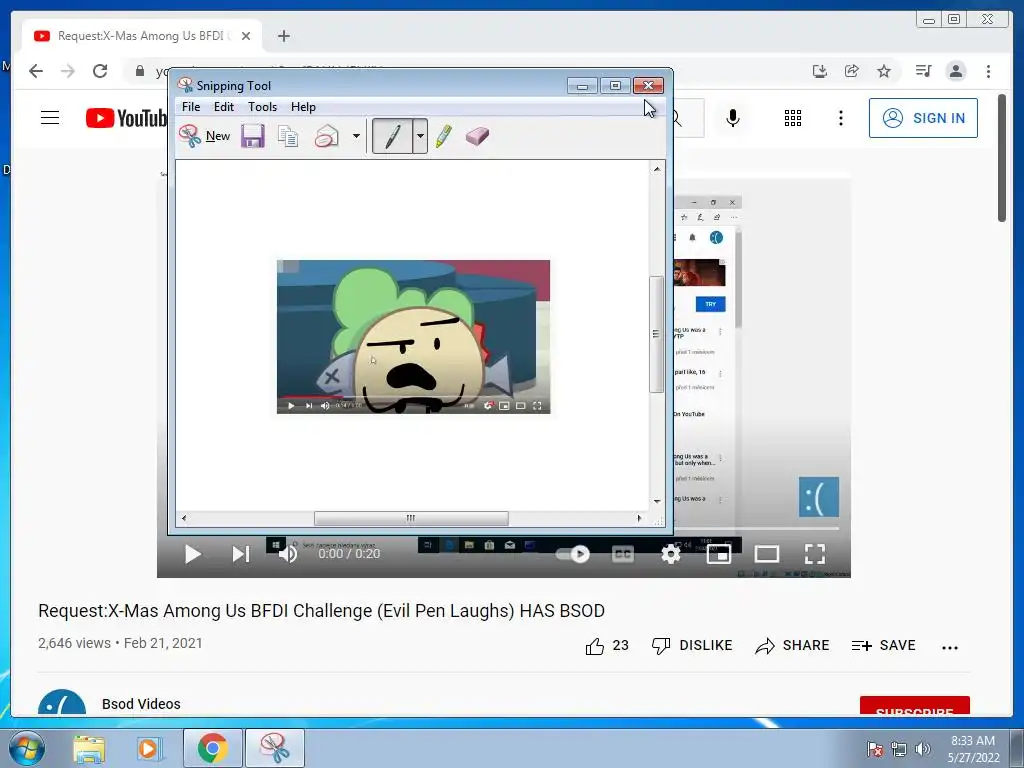This screenshot has height=768, width=1024.
Task: Expand Send Snip options arrow
Action: [356, 136]
